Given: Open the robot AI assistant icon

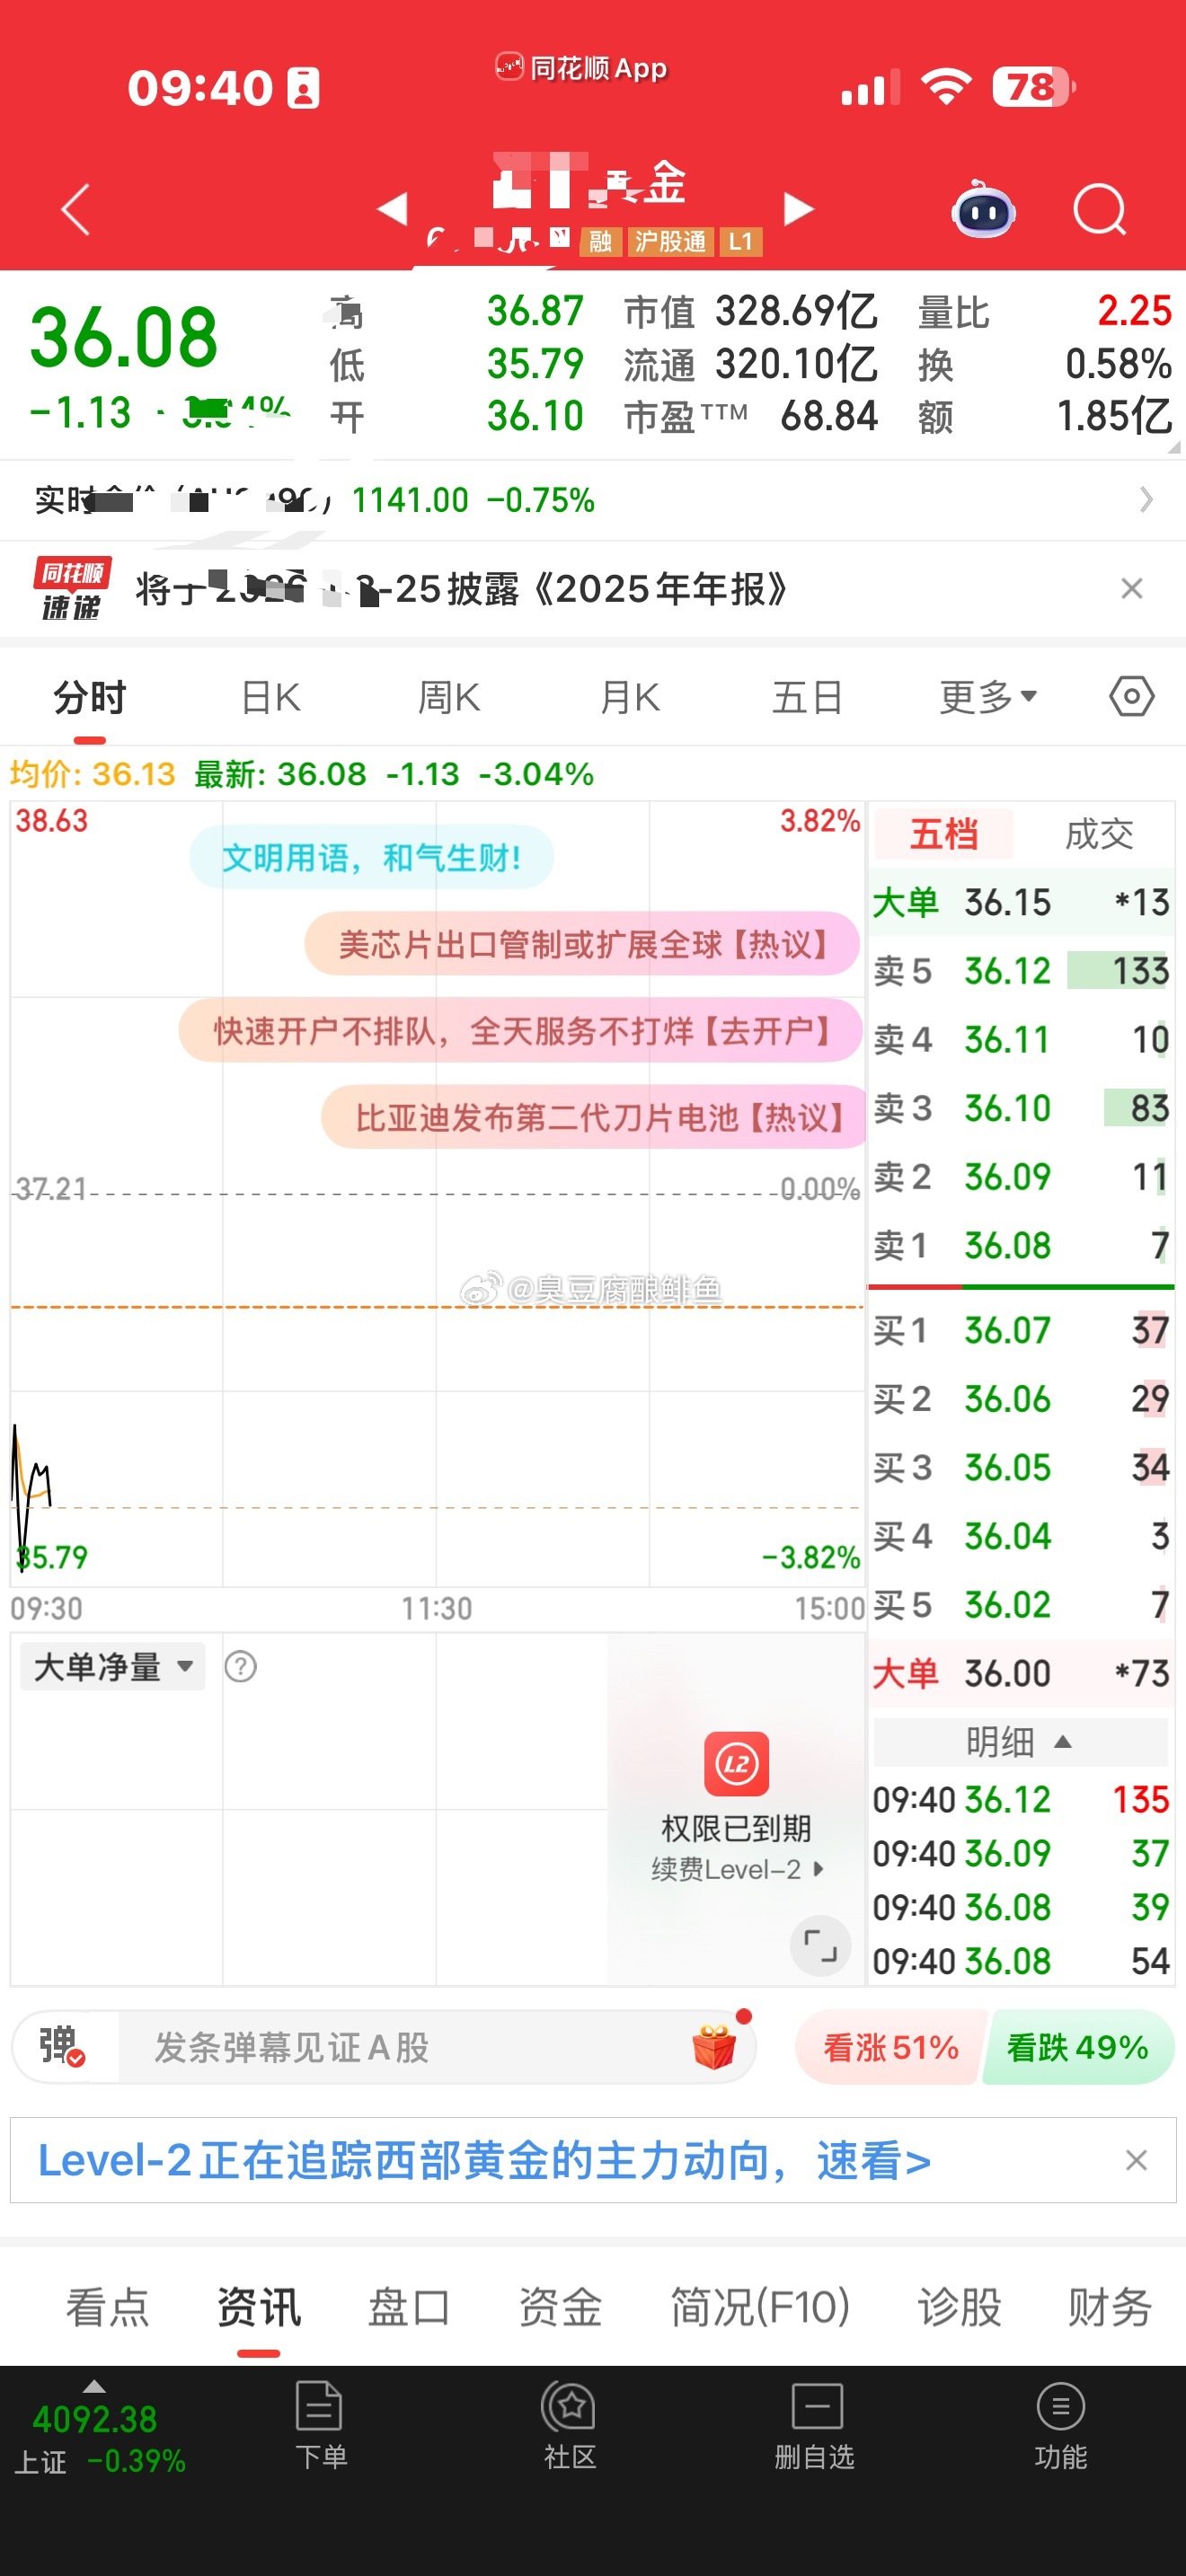Looking at the screenshot, I should 983,209.
